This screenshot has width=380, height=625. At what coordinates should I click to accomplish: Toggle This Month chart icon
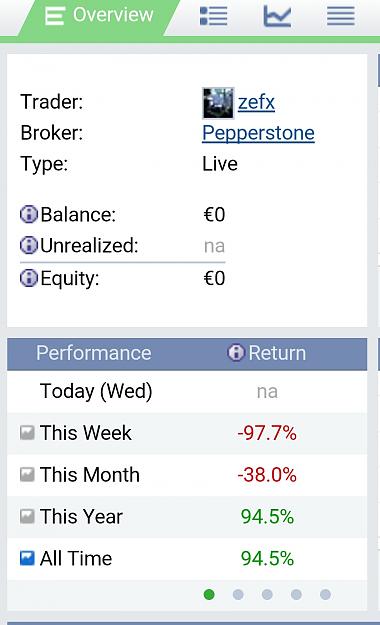pos(27,474)
